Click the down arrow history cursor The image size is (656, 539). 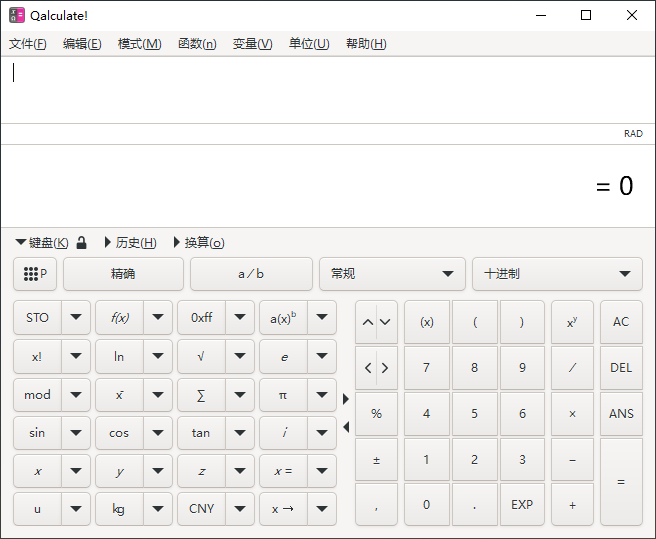(x=386, y=322)
